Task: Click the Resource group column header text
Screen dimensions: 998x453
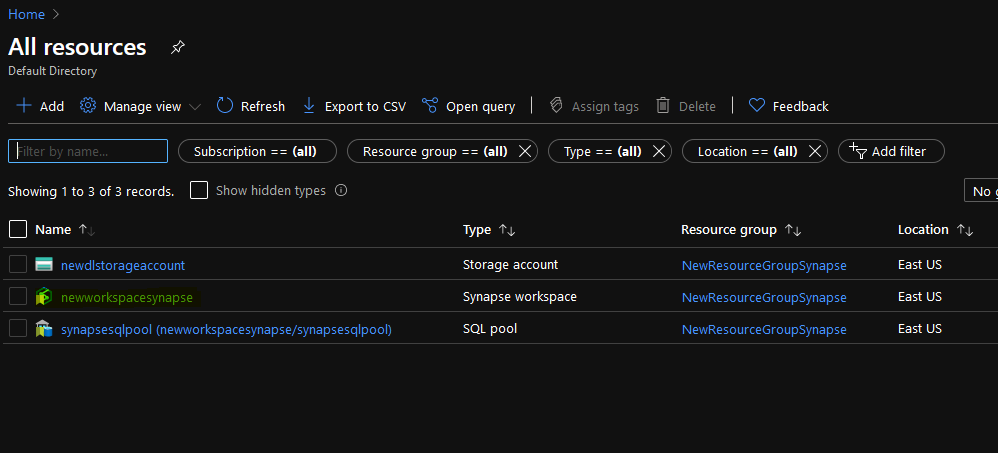Action: tap(729, 230)
